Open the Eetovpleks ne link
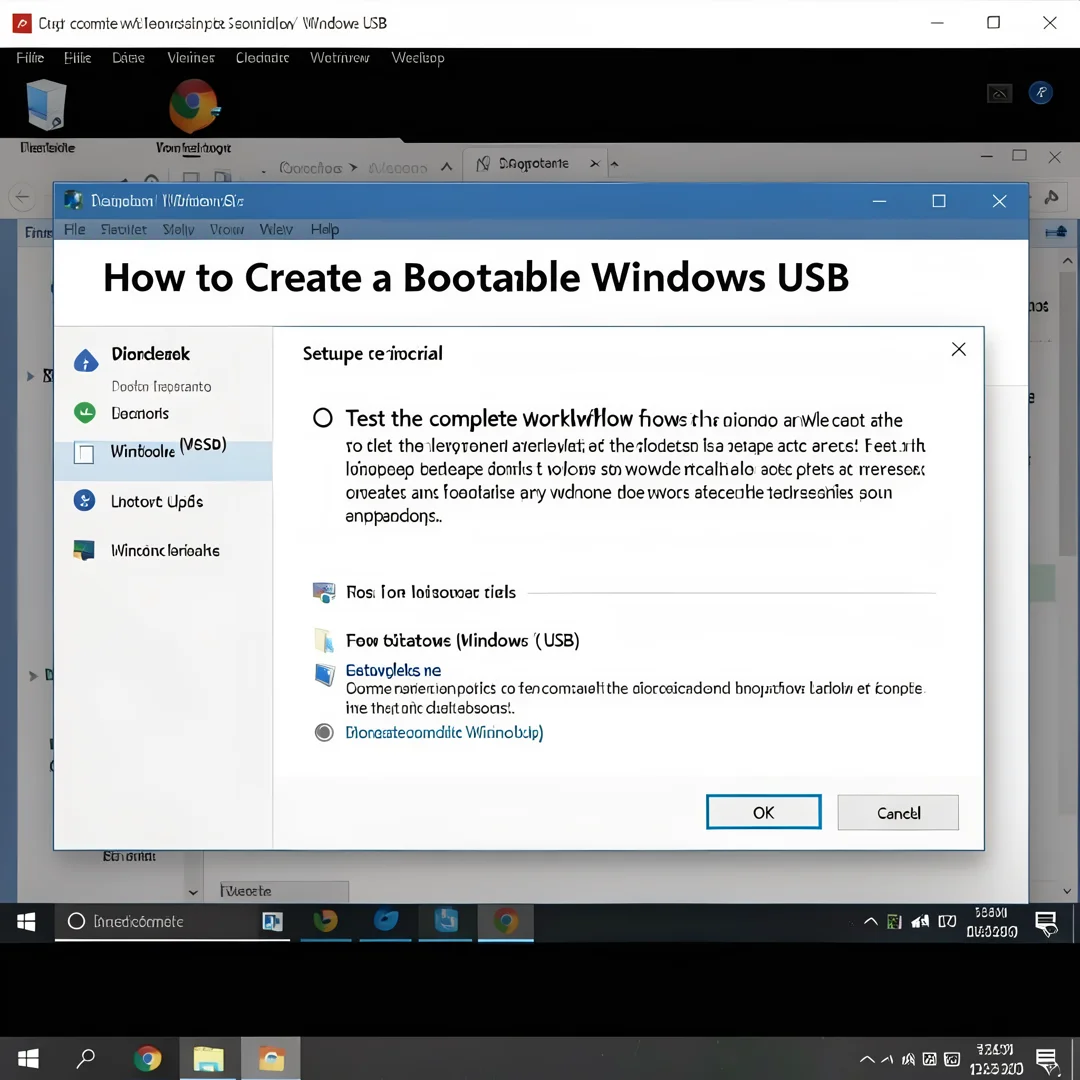This screenshot has width=1080, height=1080. [393, 670]
